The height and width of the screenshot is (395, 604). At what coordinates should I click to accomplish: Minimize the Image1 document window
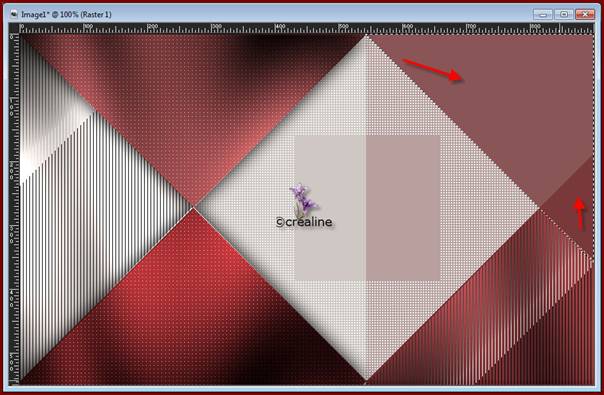(x=543, y=14)
